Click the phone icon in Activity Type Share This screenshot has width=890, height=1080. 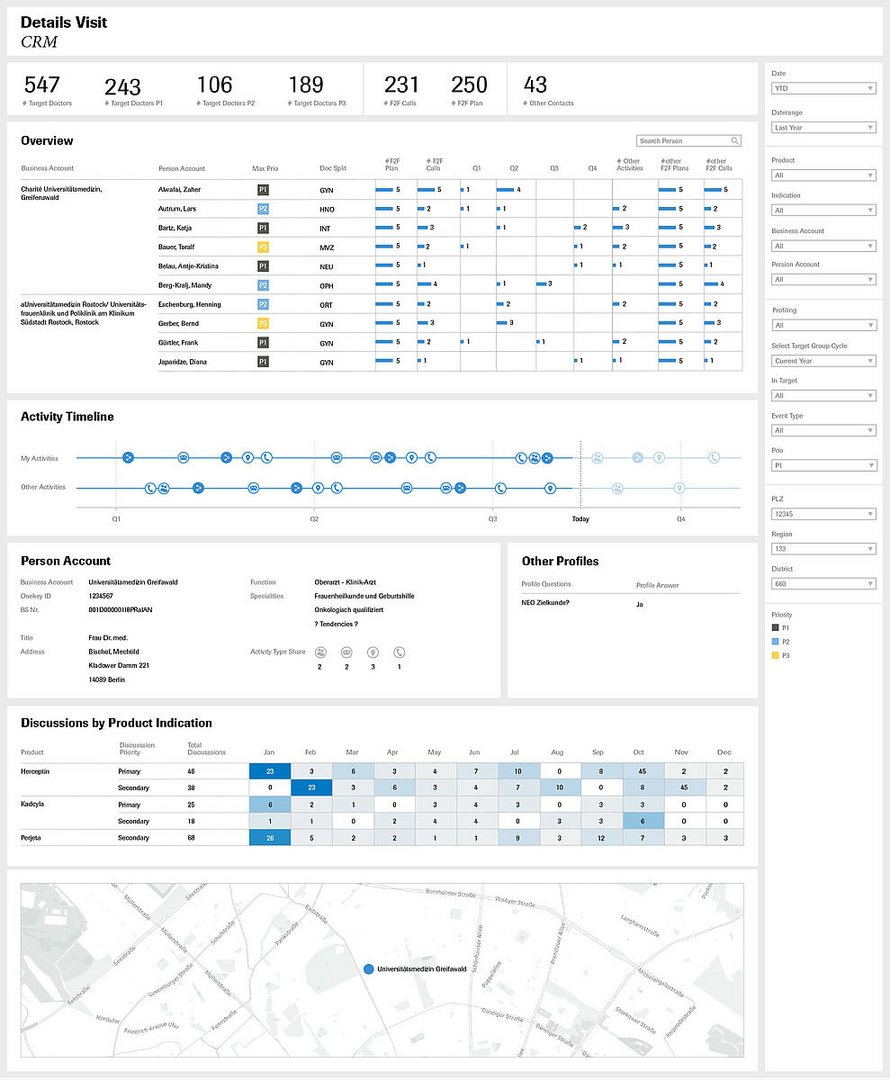399,652
